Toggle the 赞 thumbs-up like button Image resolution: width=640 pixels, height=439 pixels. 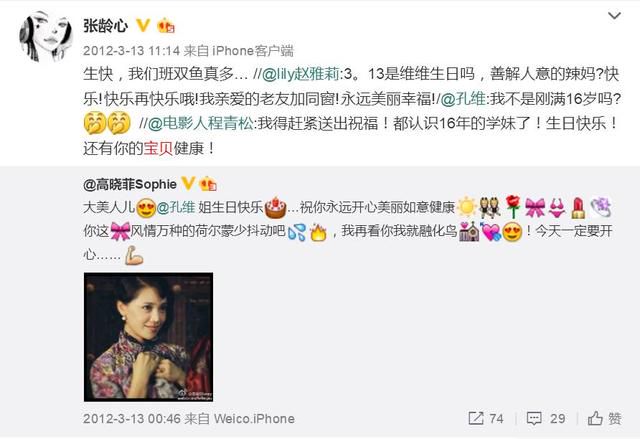pyautogui.click(x=604, y=418)
